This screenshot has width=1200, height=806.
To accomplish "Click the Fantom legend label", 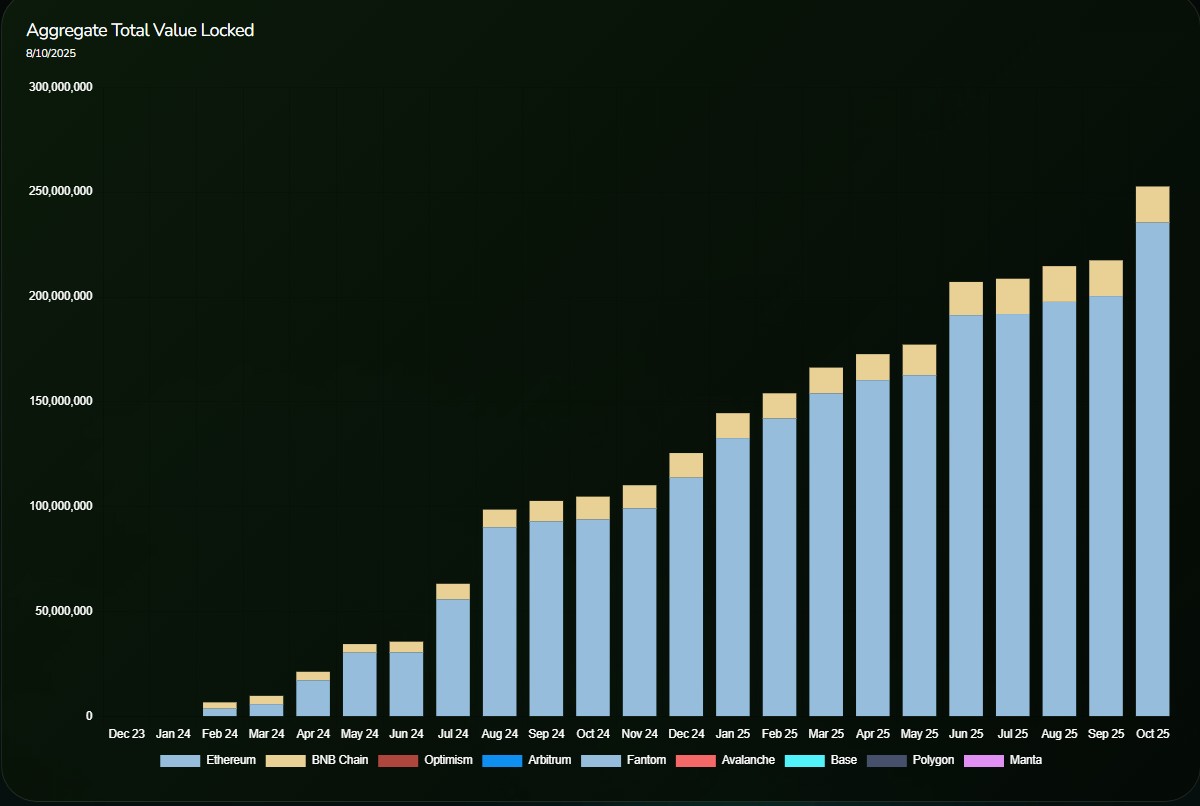I will pyautogui.click(x=645, y=761).
